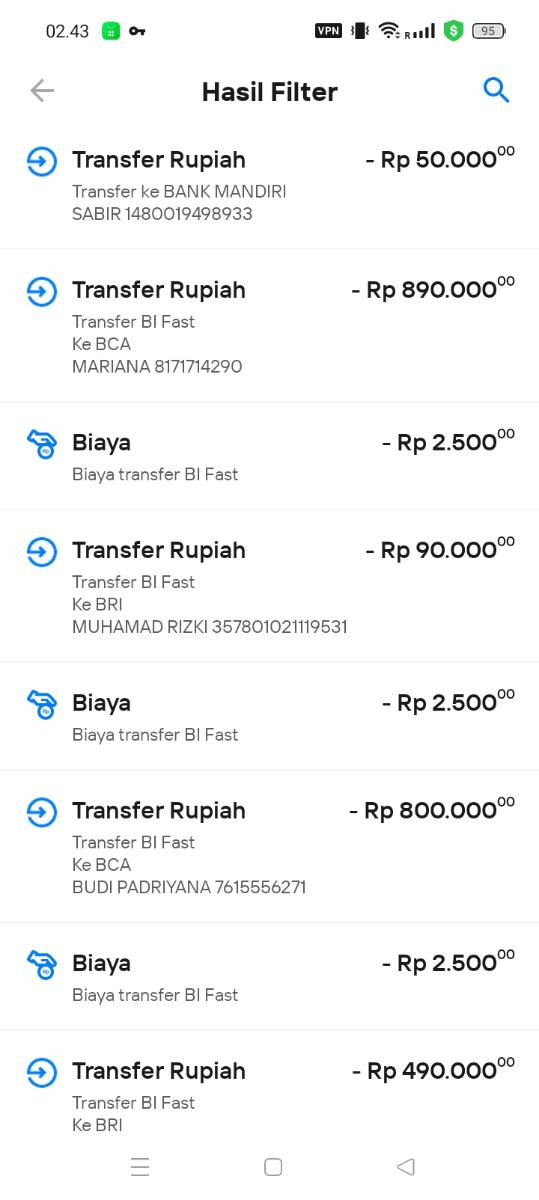Tap the VPN status bar indicator

pyautogui.click(x=328, y=31)
